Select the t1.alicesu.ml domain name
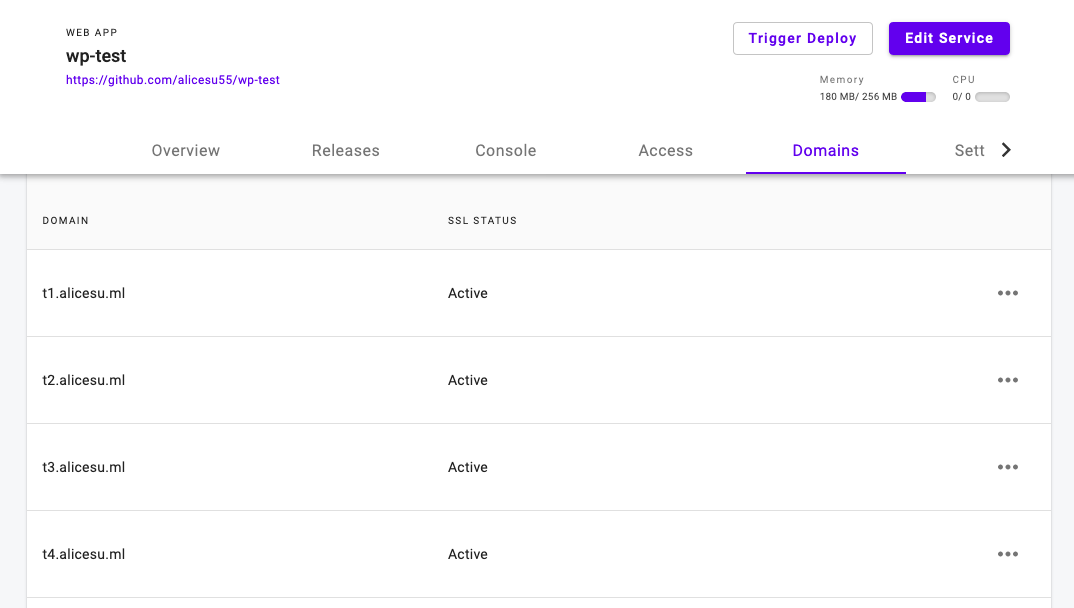 click(x=84, y=293)
